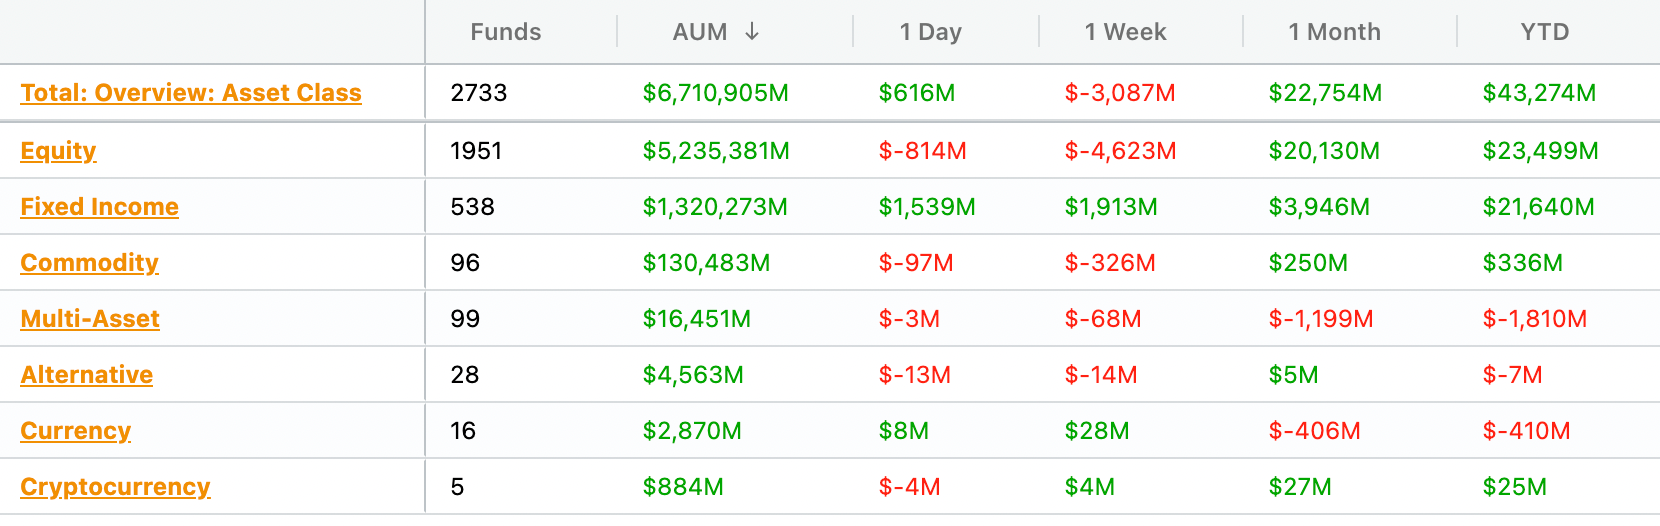Select Currency funds count 16
The height and width of the screenshot is (526, 1660).
tap(463, 431)
